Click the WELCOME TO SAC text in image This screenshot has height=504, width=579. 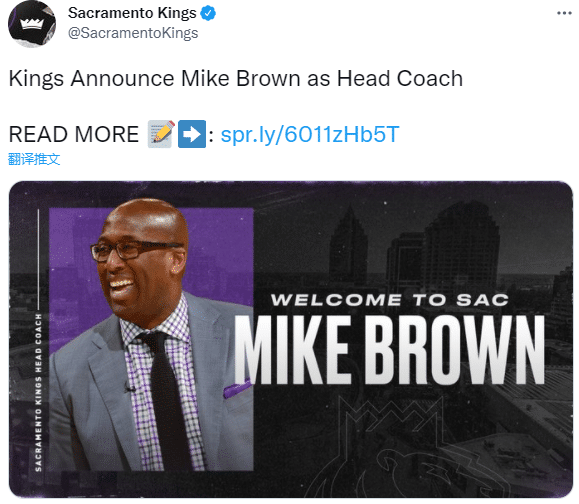pos(390,300)
